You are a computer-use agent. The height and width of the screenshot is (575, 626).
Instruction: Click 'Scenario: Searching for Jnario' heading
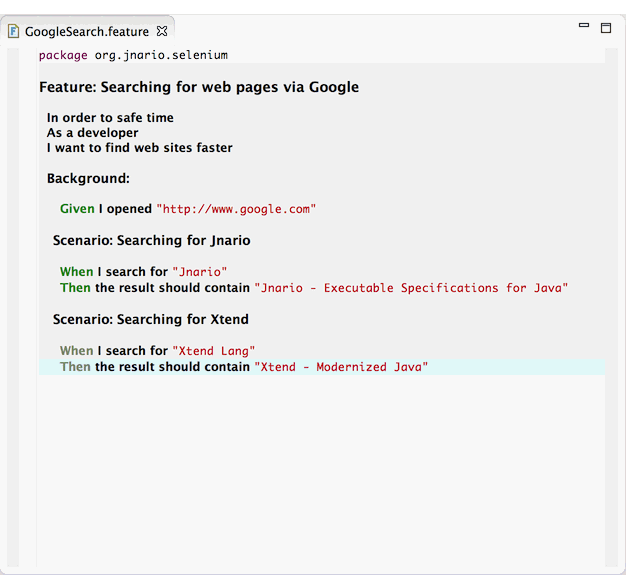tap(151, 240)
